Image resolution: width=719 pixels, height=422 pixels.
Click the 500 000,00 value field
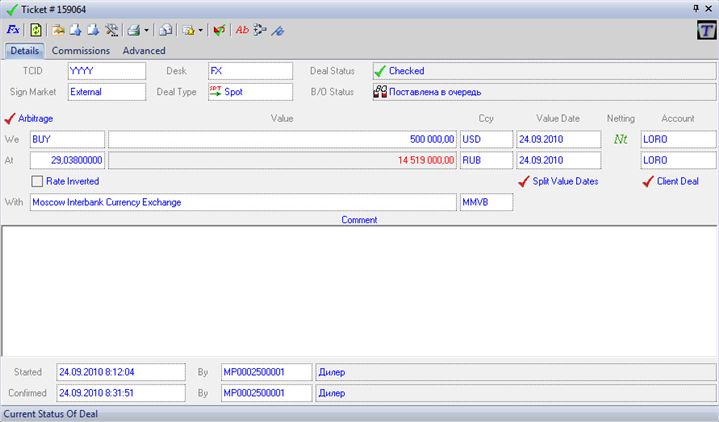(282, 139)
